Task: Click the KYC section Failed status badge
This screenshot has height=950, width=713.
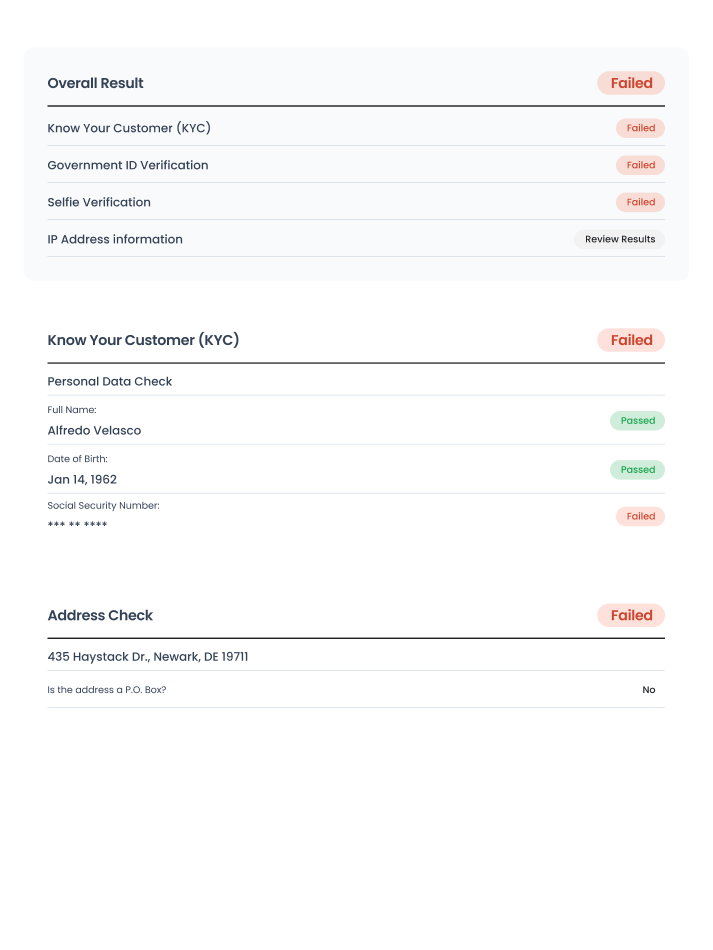Action: [x=631, y=340]
